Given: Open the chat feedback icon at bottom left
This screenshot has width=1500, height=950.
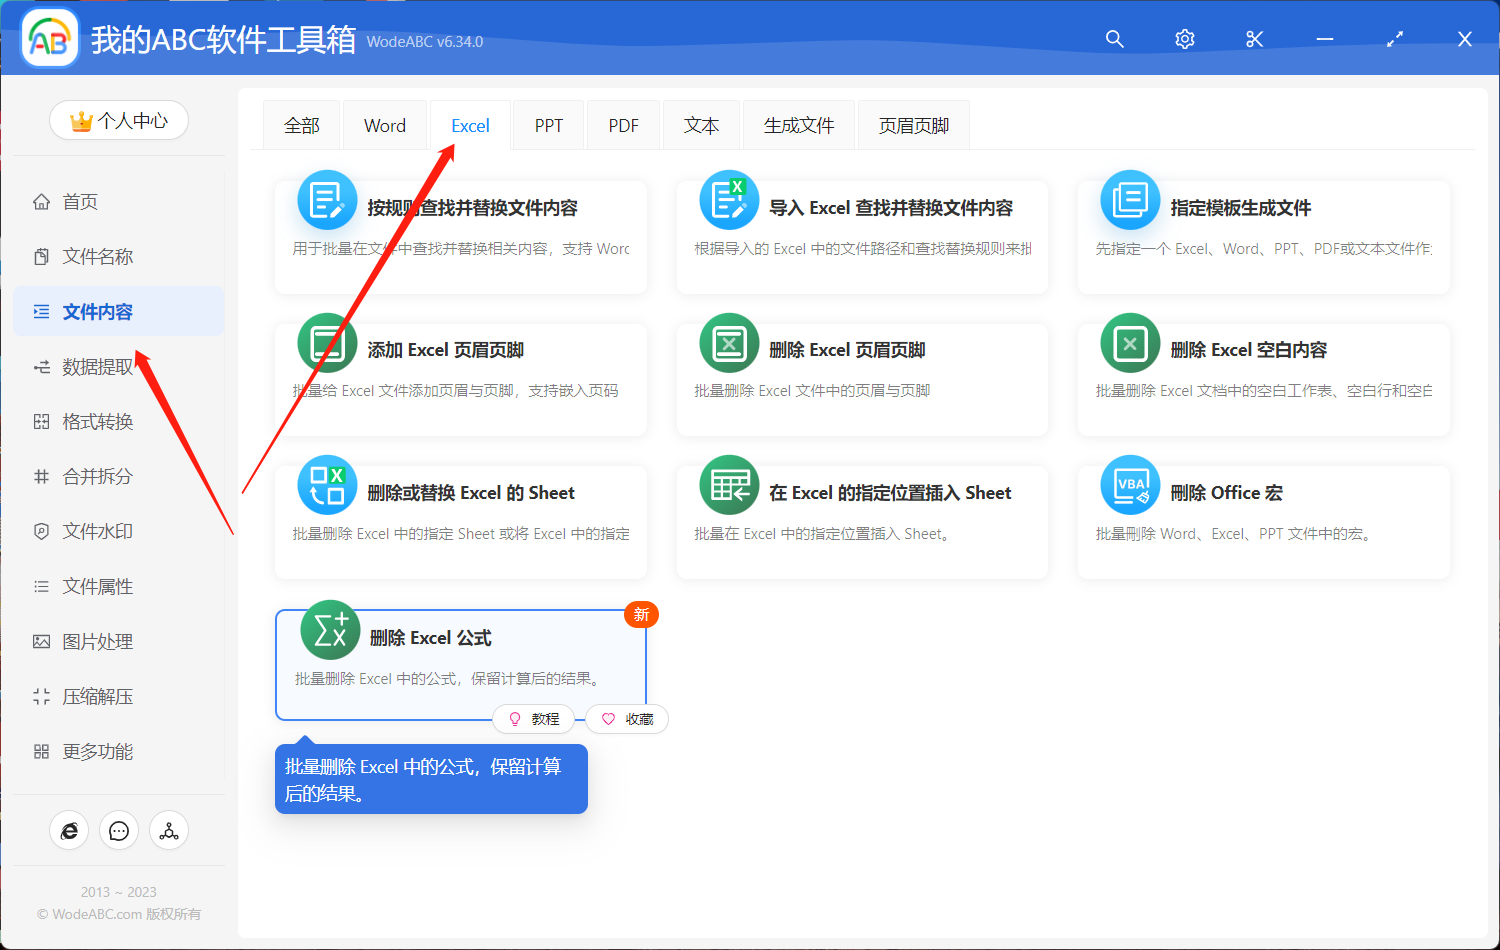Looking at the screenshot, I should (119, 830).
